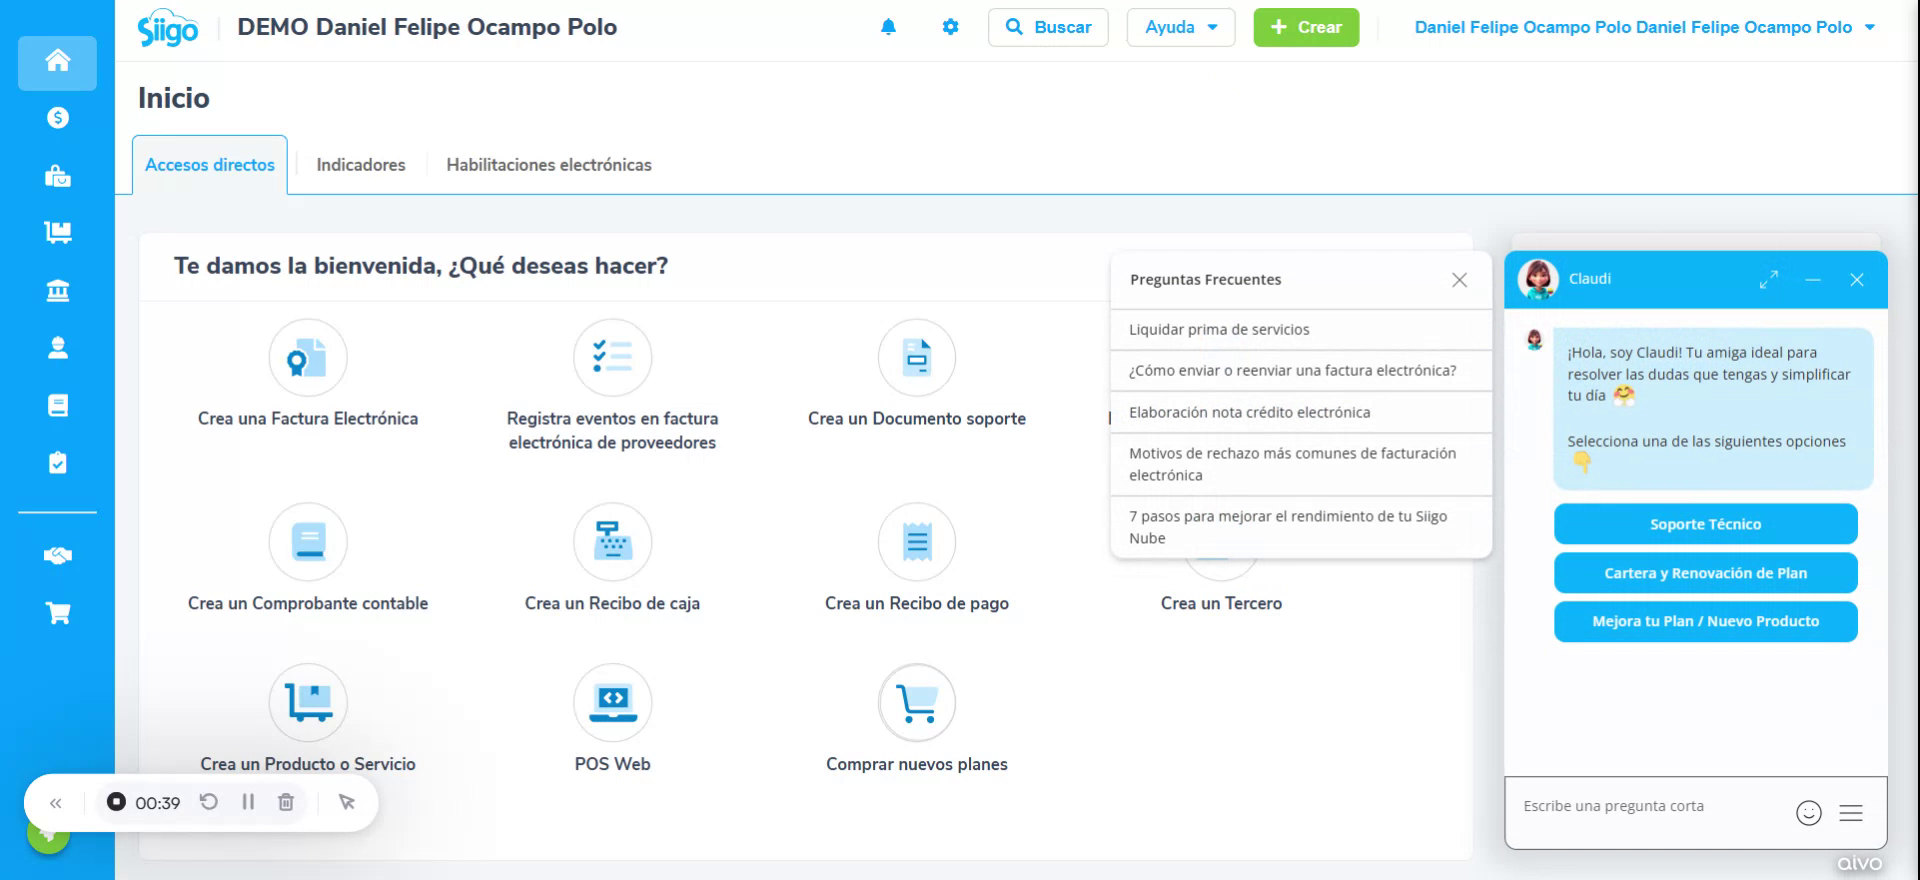
Task: Click the Documento soporte icon
Action: pyautogui.click(x=917, y=358)
